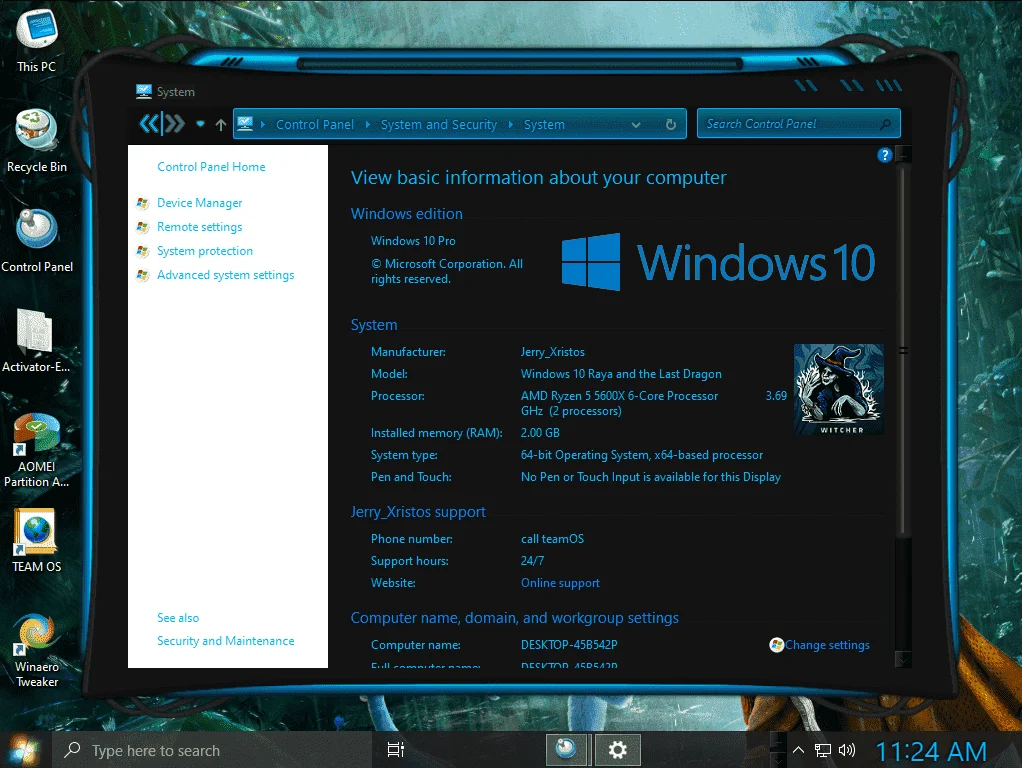Click the forward navigation arrows

pos(175,123)
